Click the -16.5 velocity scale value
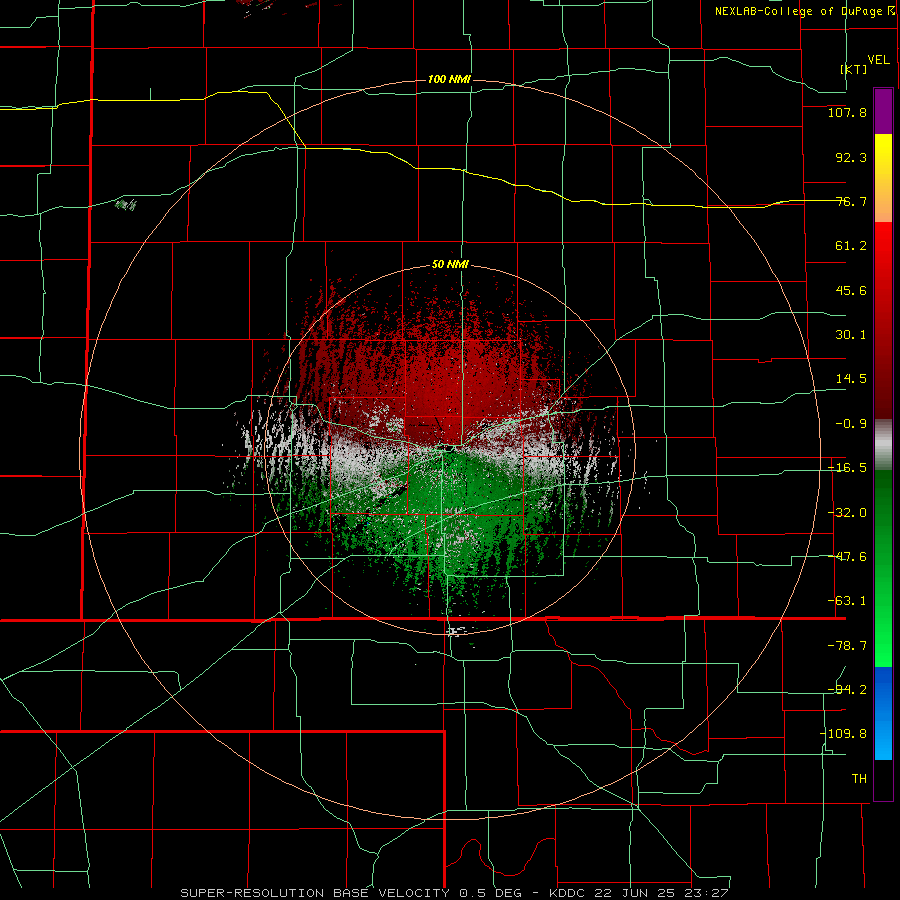Screen dimensions: 900x900 [847, 468]
